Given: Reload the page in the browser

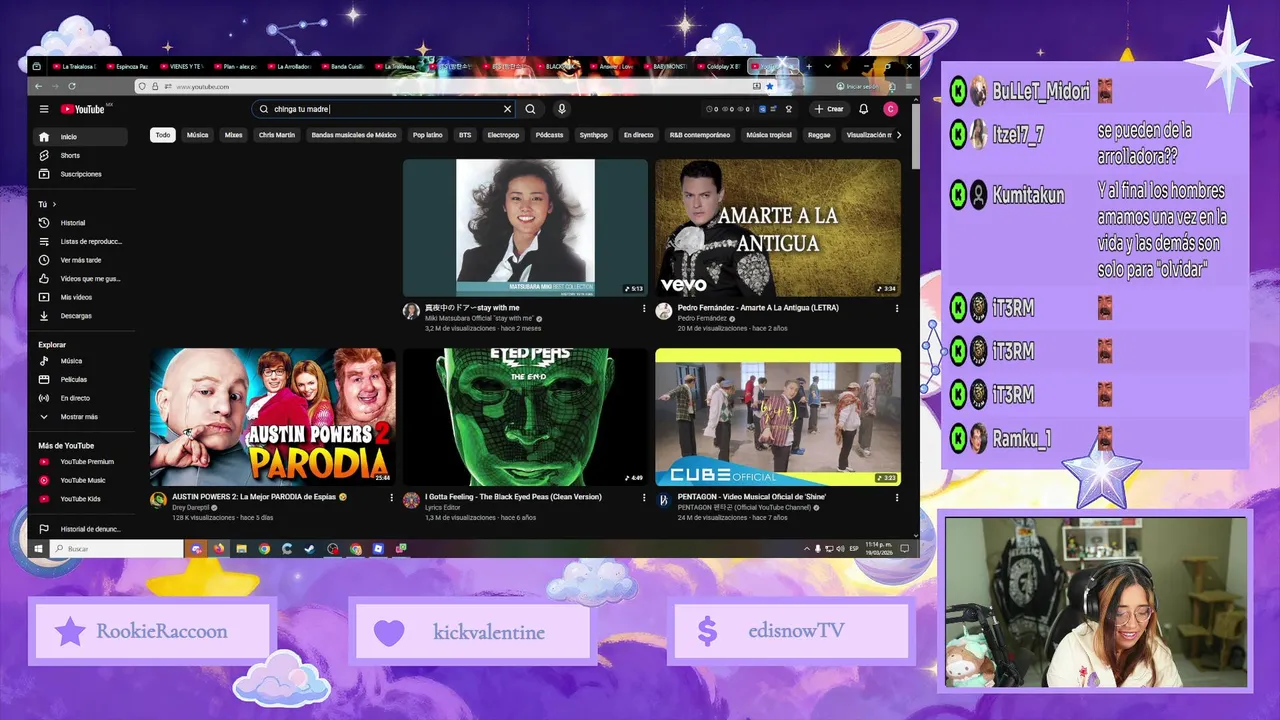Looking at the screenshot, I should 72,87.
